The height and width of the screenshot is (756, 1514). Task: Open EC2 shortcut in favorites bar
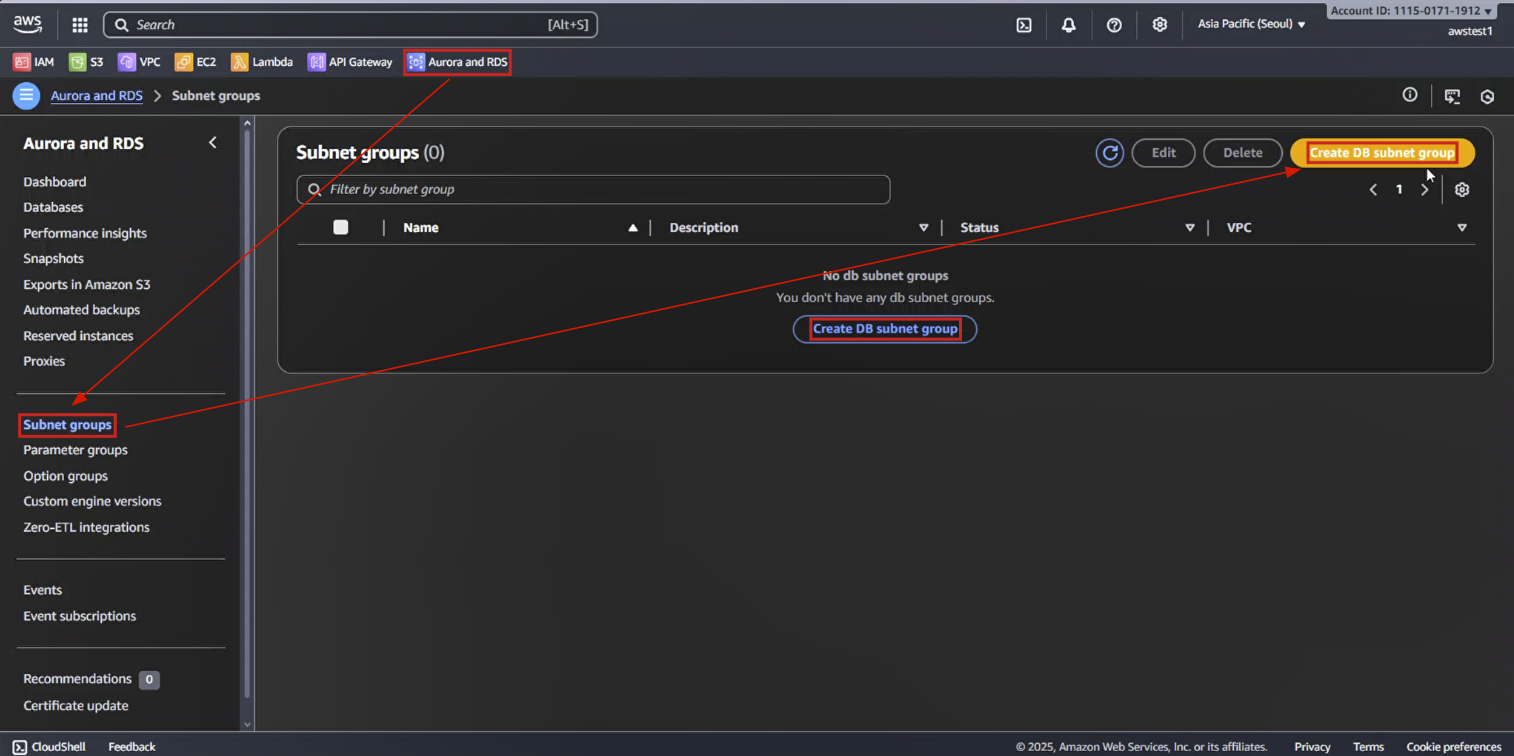(195, 62)
